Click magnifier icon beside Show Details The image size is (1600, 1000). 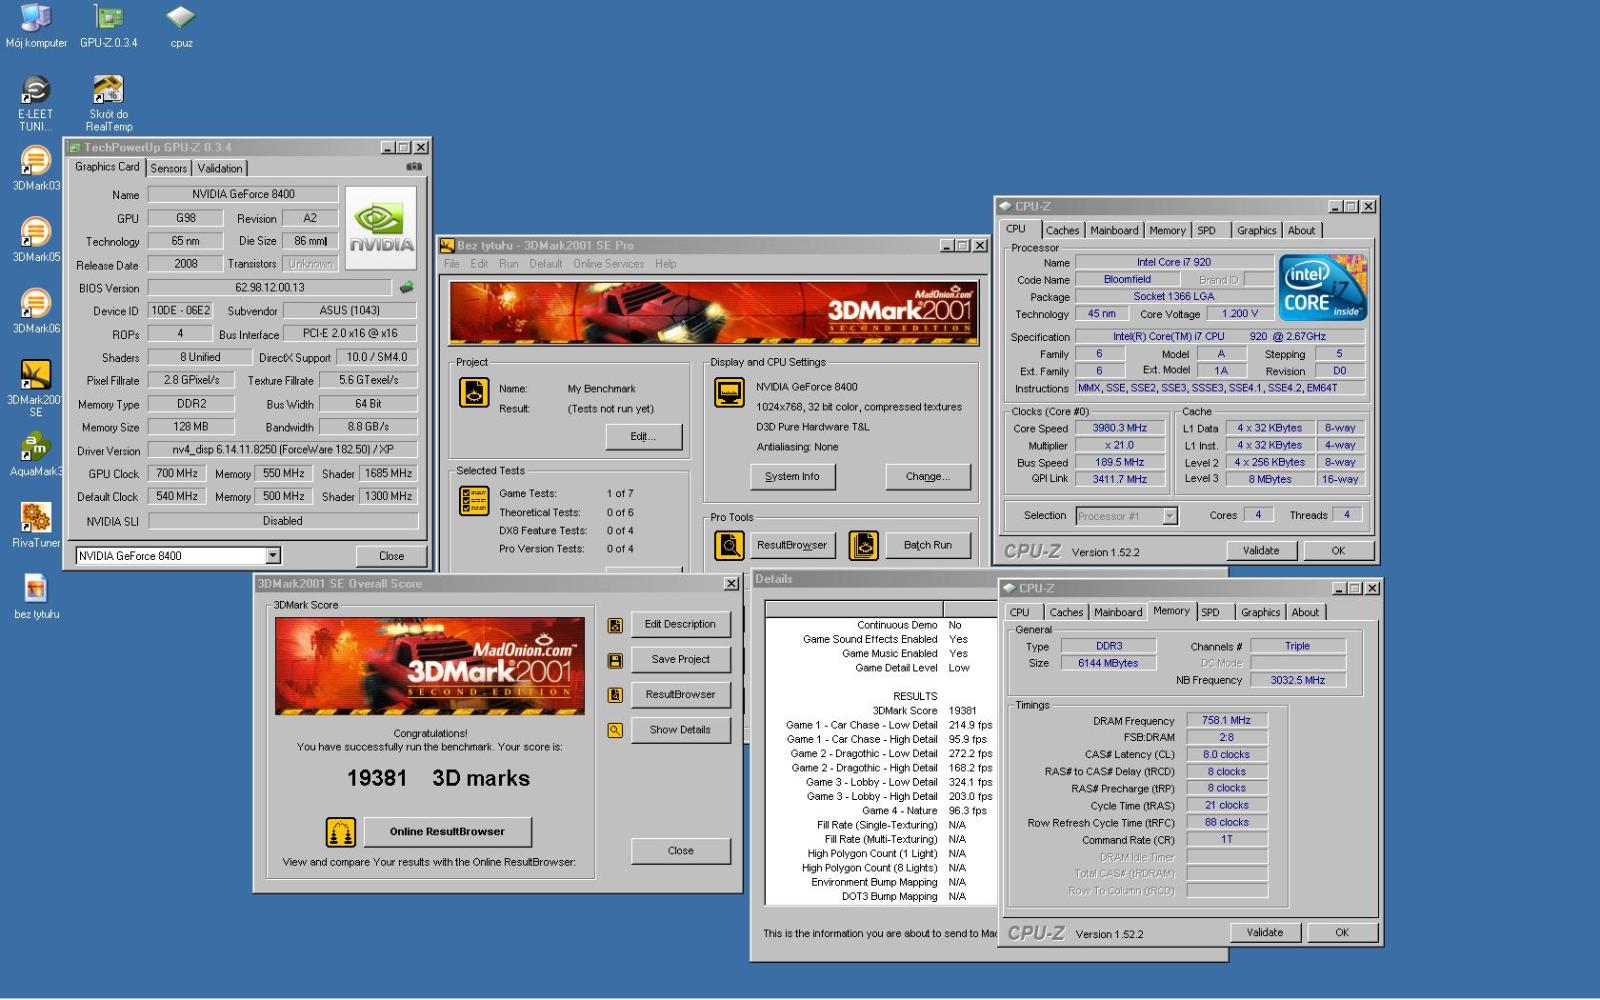point(615,730)
